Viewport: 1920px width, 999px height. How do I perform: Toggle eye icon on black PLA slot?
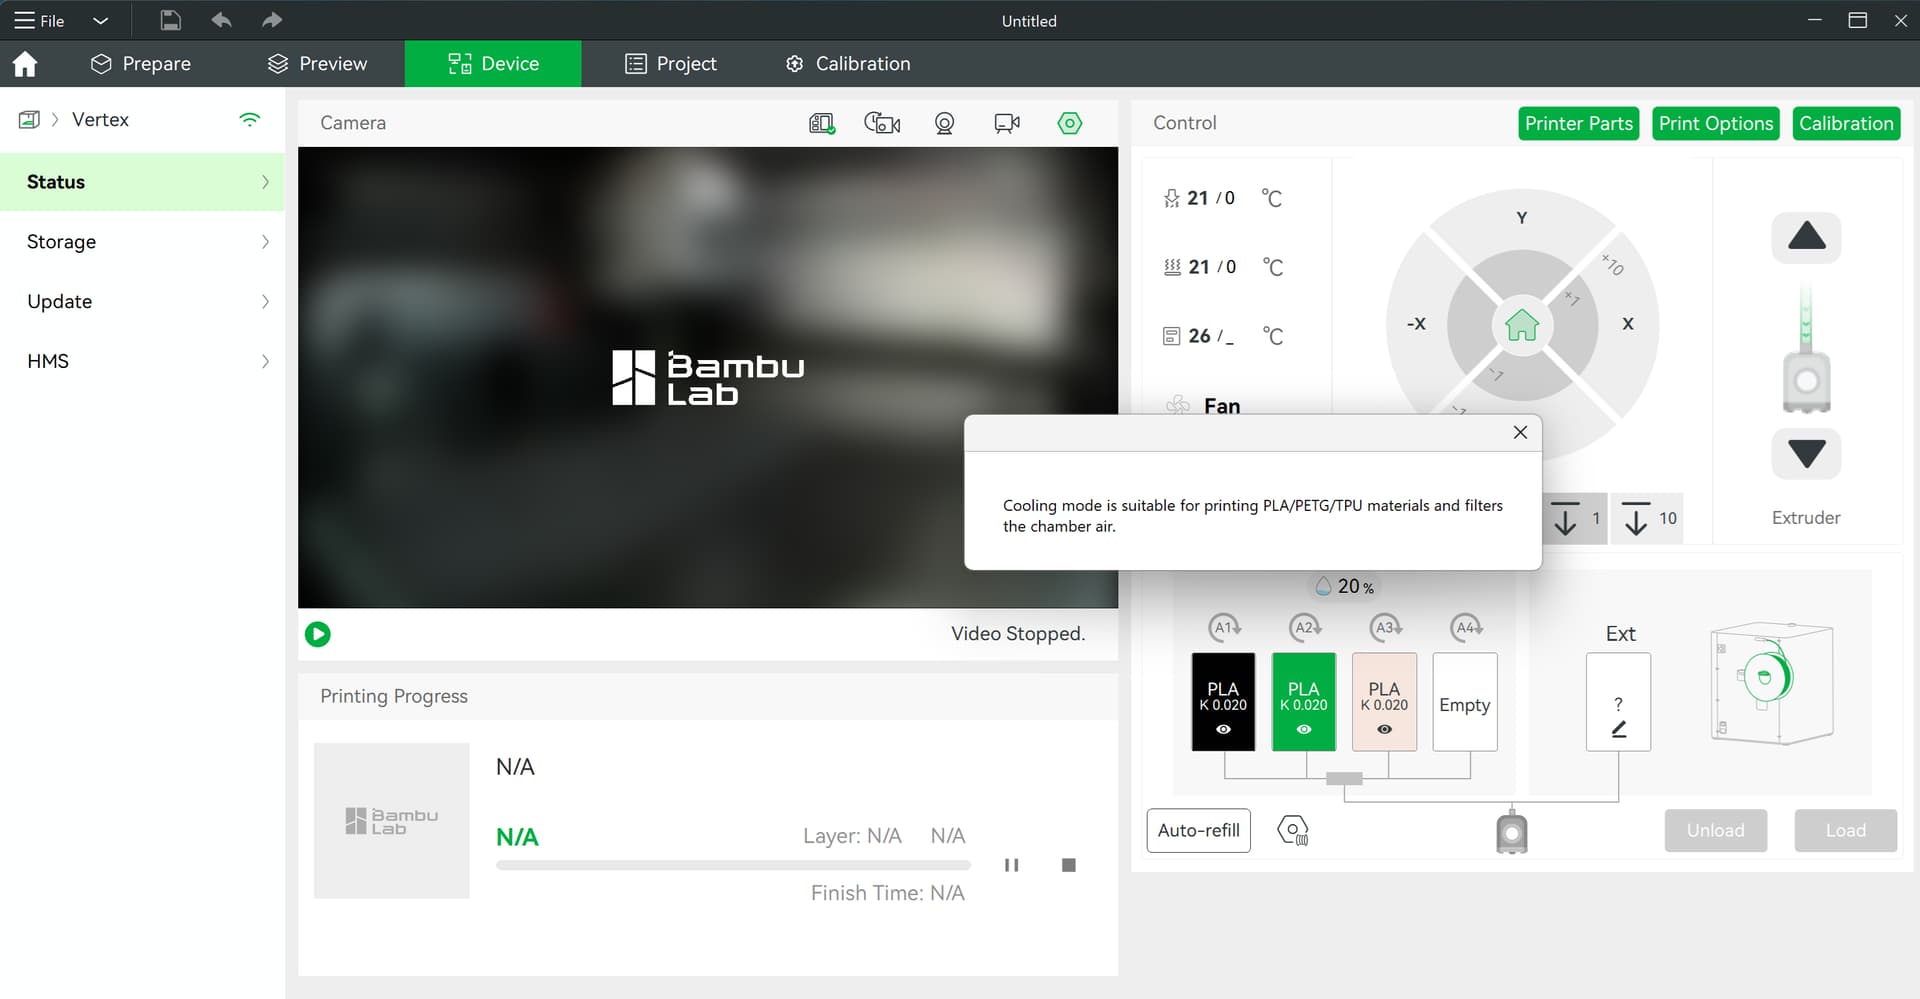(x=1223, y=730)
